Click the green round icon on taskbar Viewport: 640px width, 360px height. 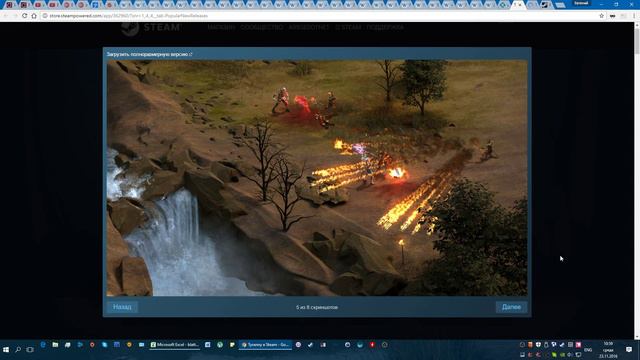click(x=220, y=345)
